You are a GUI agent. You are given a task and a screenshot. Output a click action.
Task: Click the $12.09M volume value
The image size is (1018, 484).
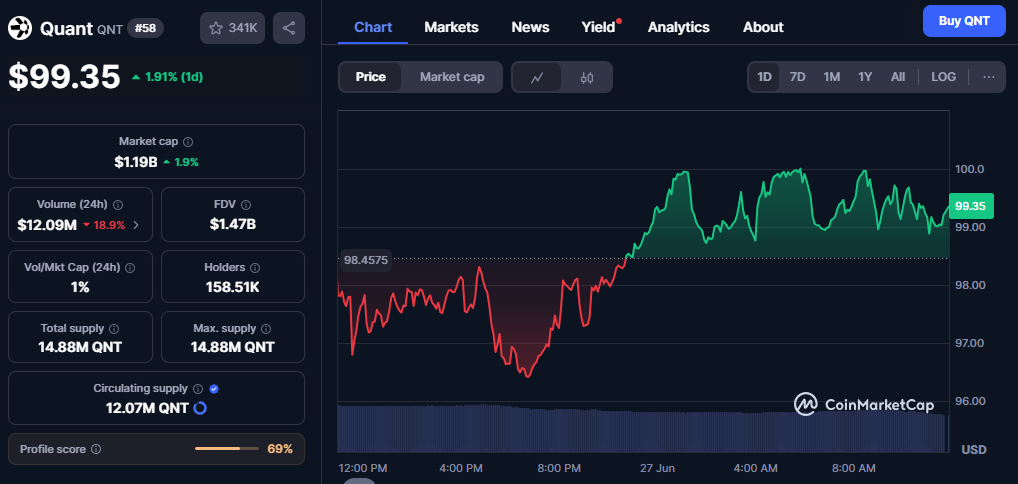coord(47,225)
